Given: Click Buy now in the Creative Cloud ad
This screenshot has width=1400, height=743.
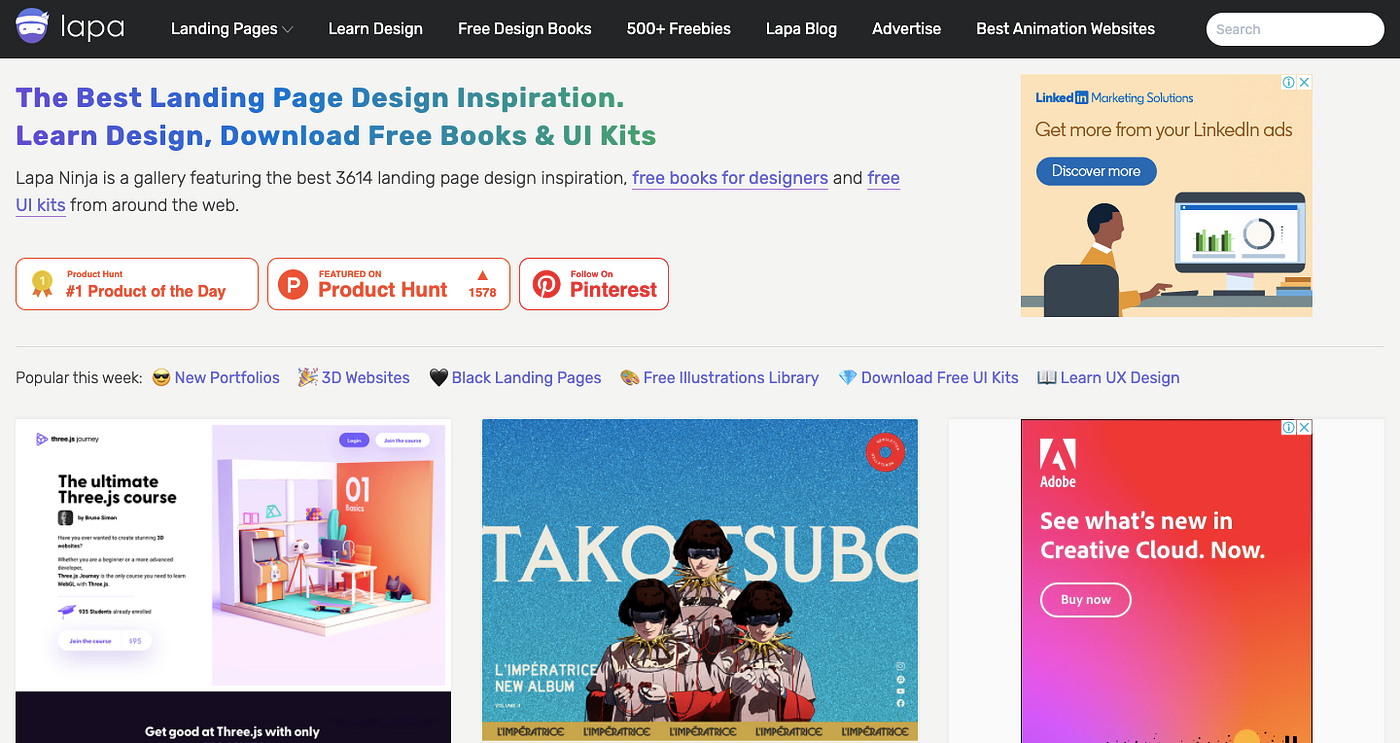Looking at the screenshot, I should tap(1085, 600).
